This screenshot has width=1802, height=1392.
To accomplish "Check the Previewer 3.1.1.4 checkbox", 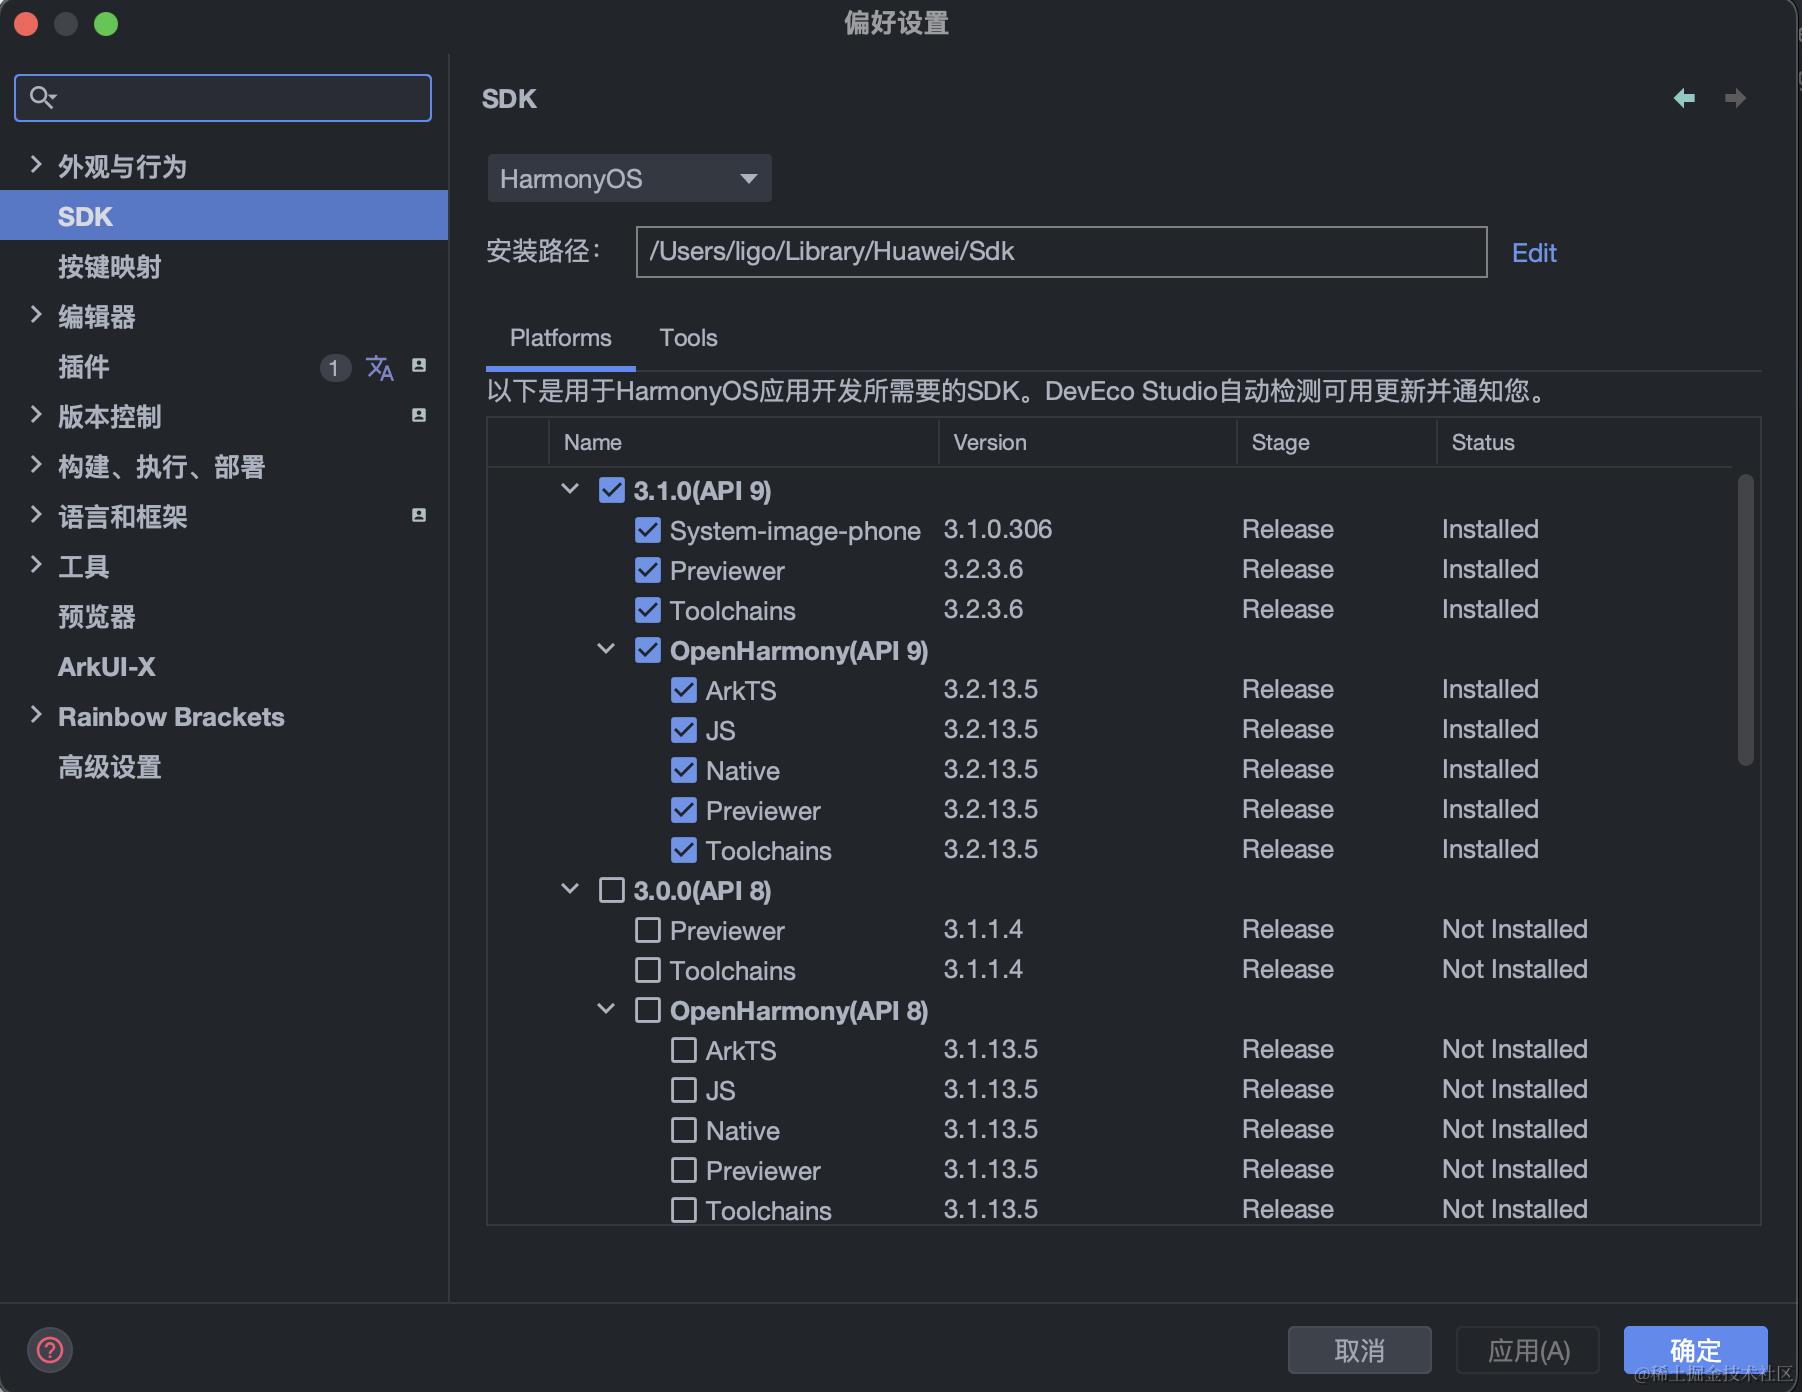I will pyautogui.click(x=648, y=930).
